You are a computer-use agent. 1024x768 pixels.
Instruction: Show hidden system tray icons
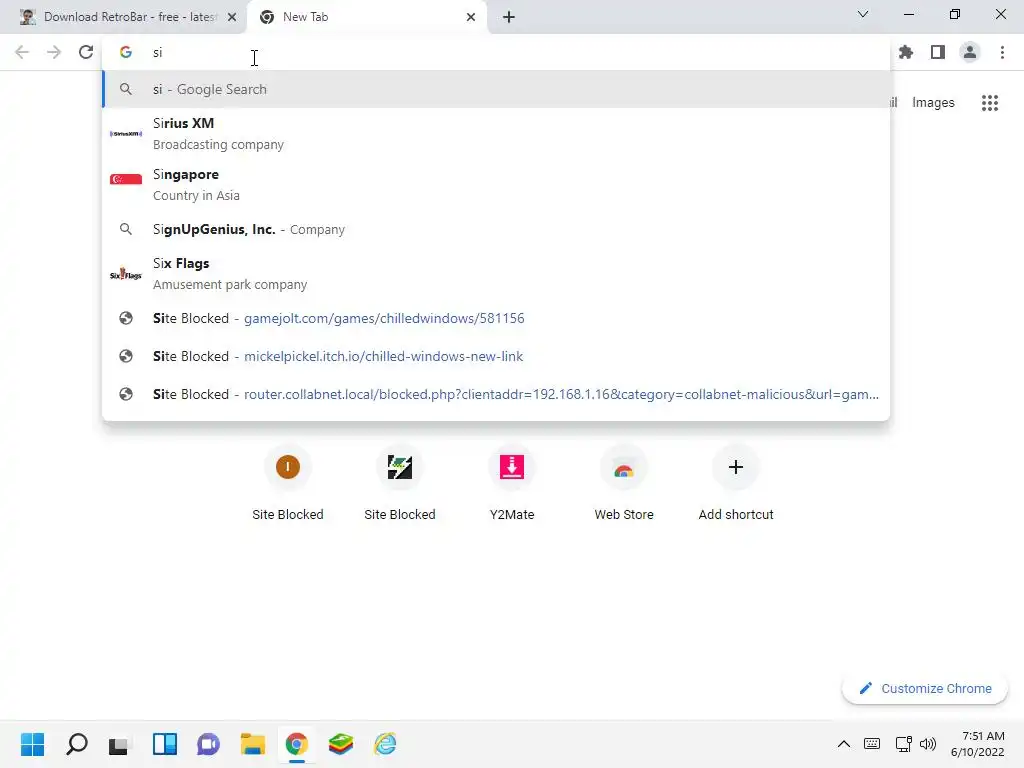[x=844, y=744]
